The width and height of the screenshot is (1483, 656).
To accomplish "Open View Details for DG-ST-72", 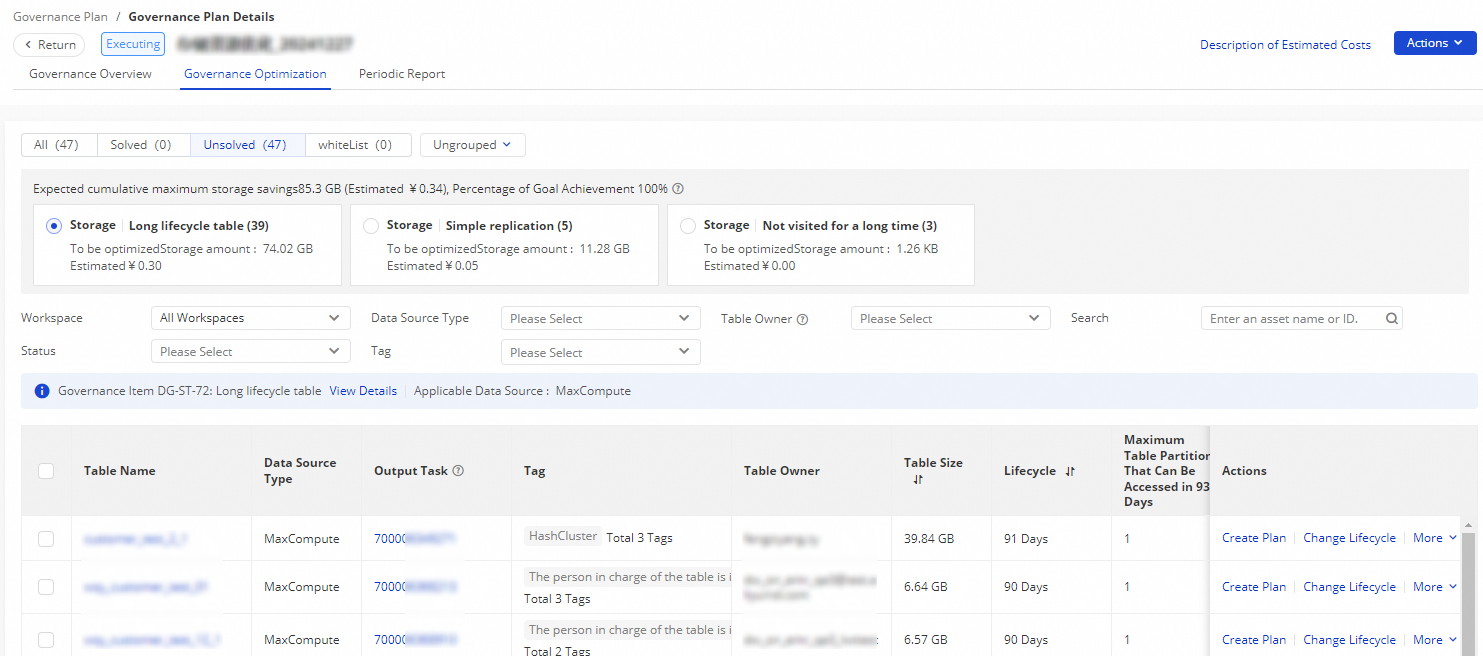I will click(363, 391).
